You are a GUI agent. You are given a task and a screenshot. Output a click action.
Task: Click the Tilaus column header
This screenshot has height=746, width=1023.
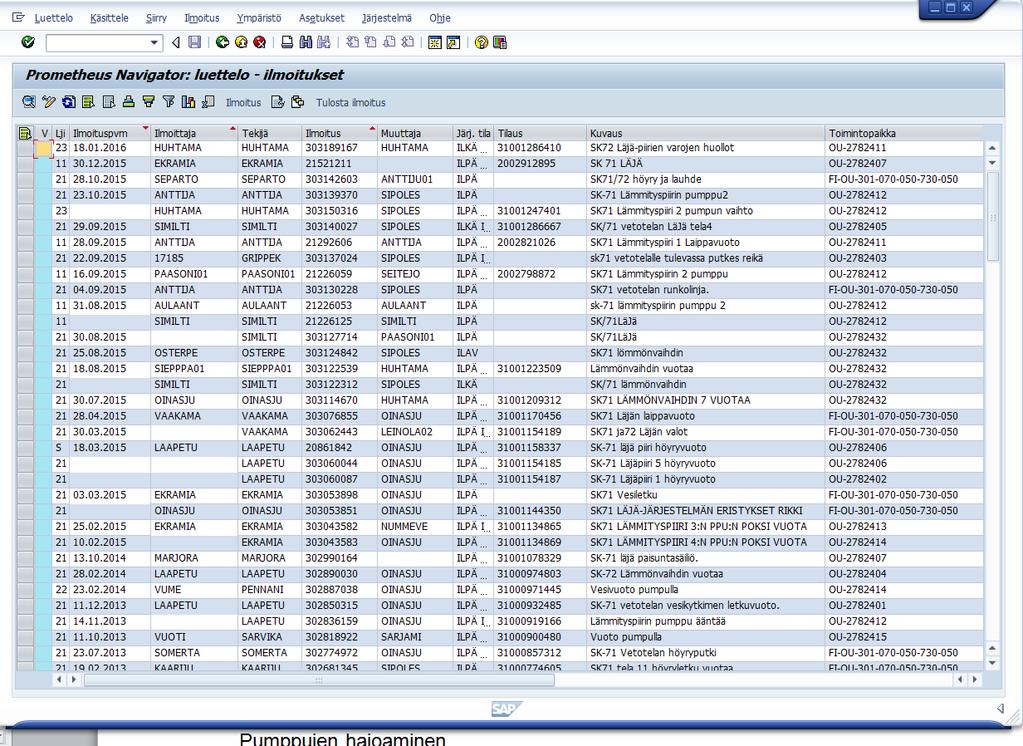pyautogui.click(x=540, y=133)
